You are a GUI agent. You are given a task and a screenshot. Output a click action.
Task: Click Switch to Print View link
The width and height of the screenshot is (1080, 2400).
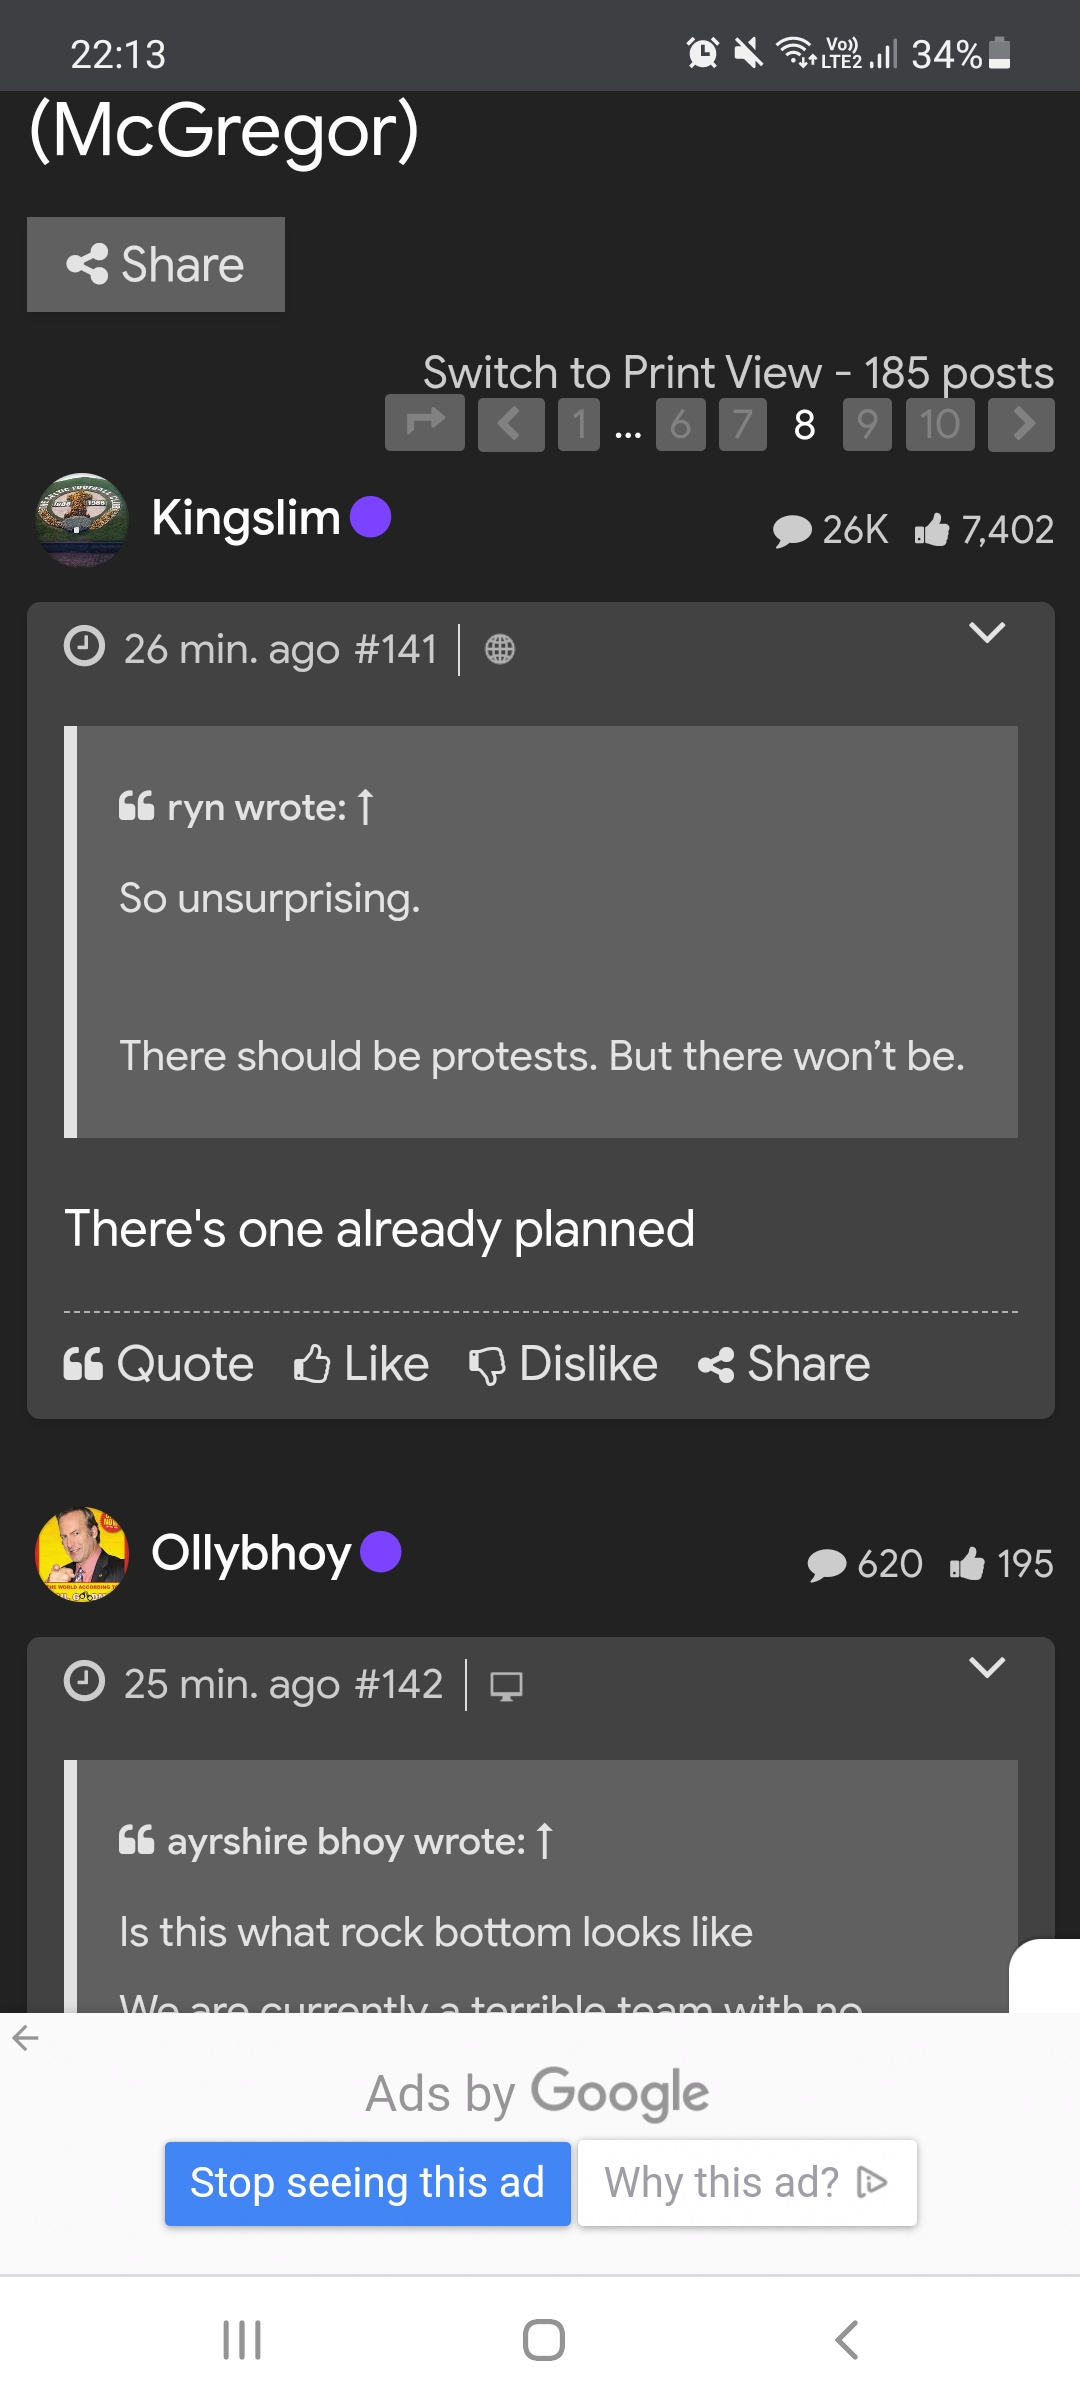click(621, 373)
